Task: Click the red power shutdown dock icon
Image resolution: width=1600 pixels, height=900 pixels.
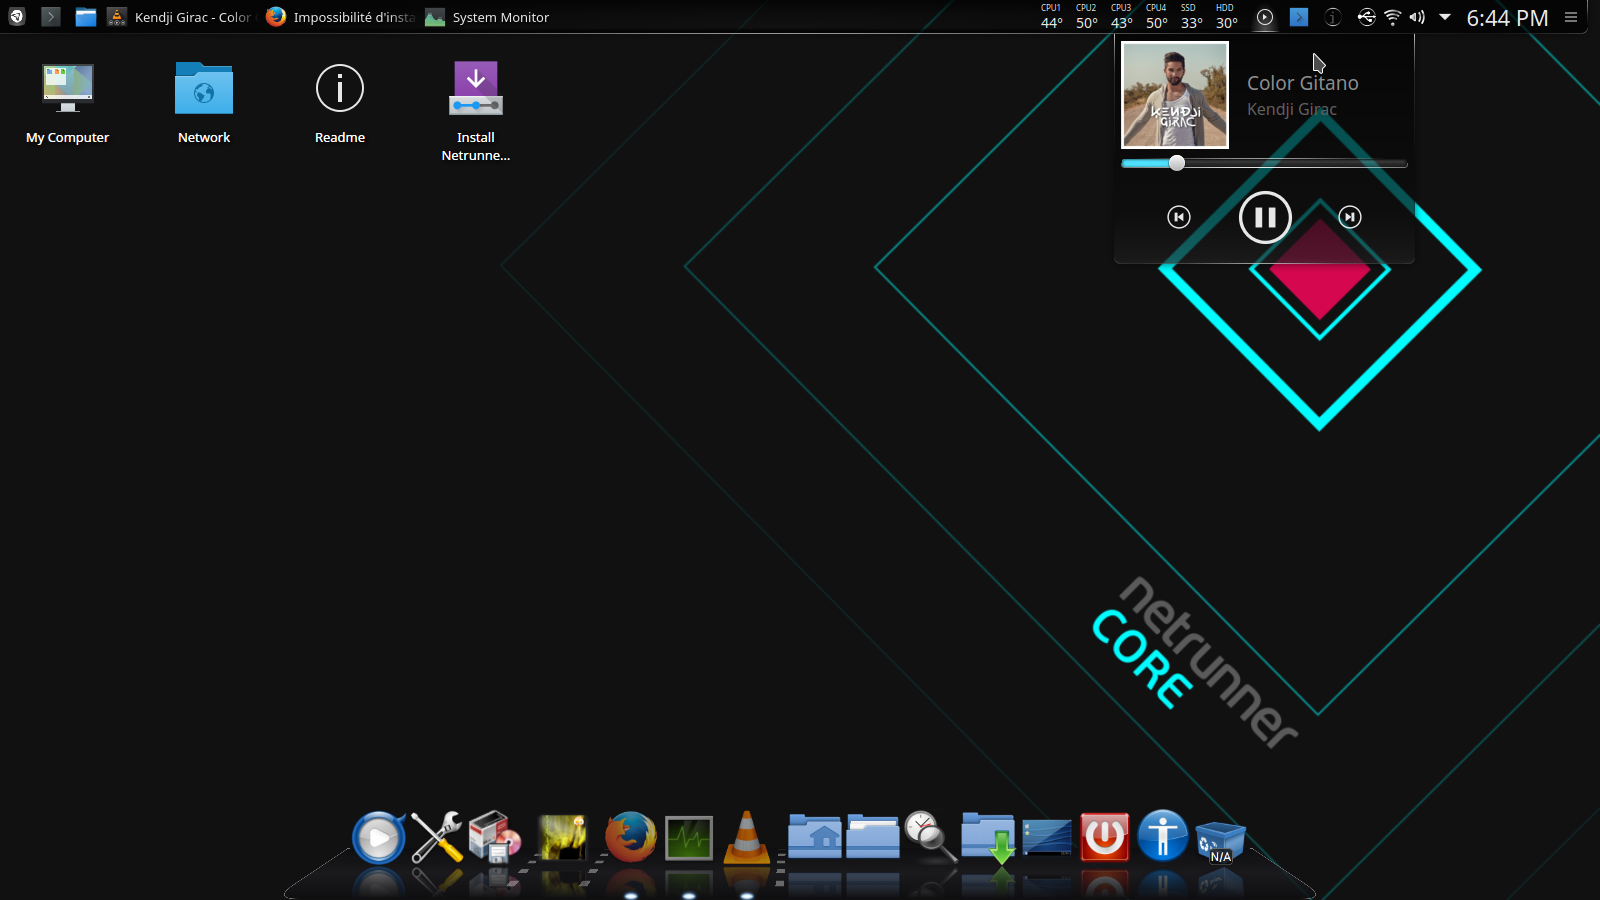Action: [1105, 838]
